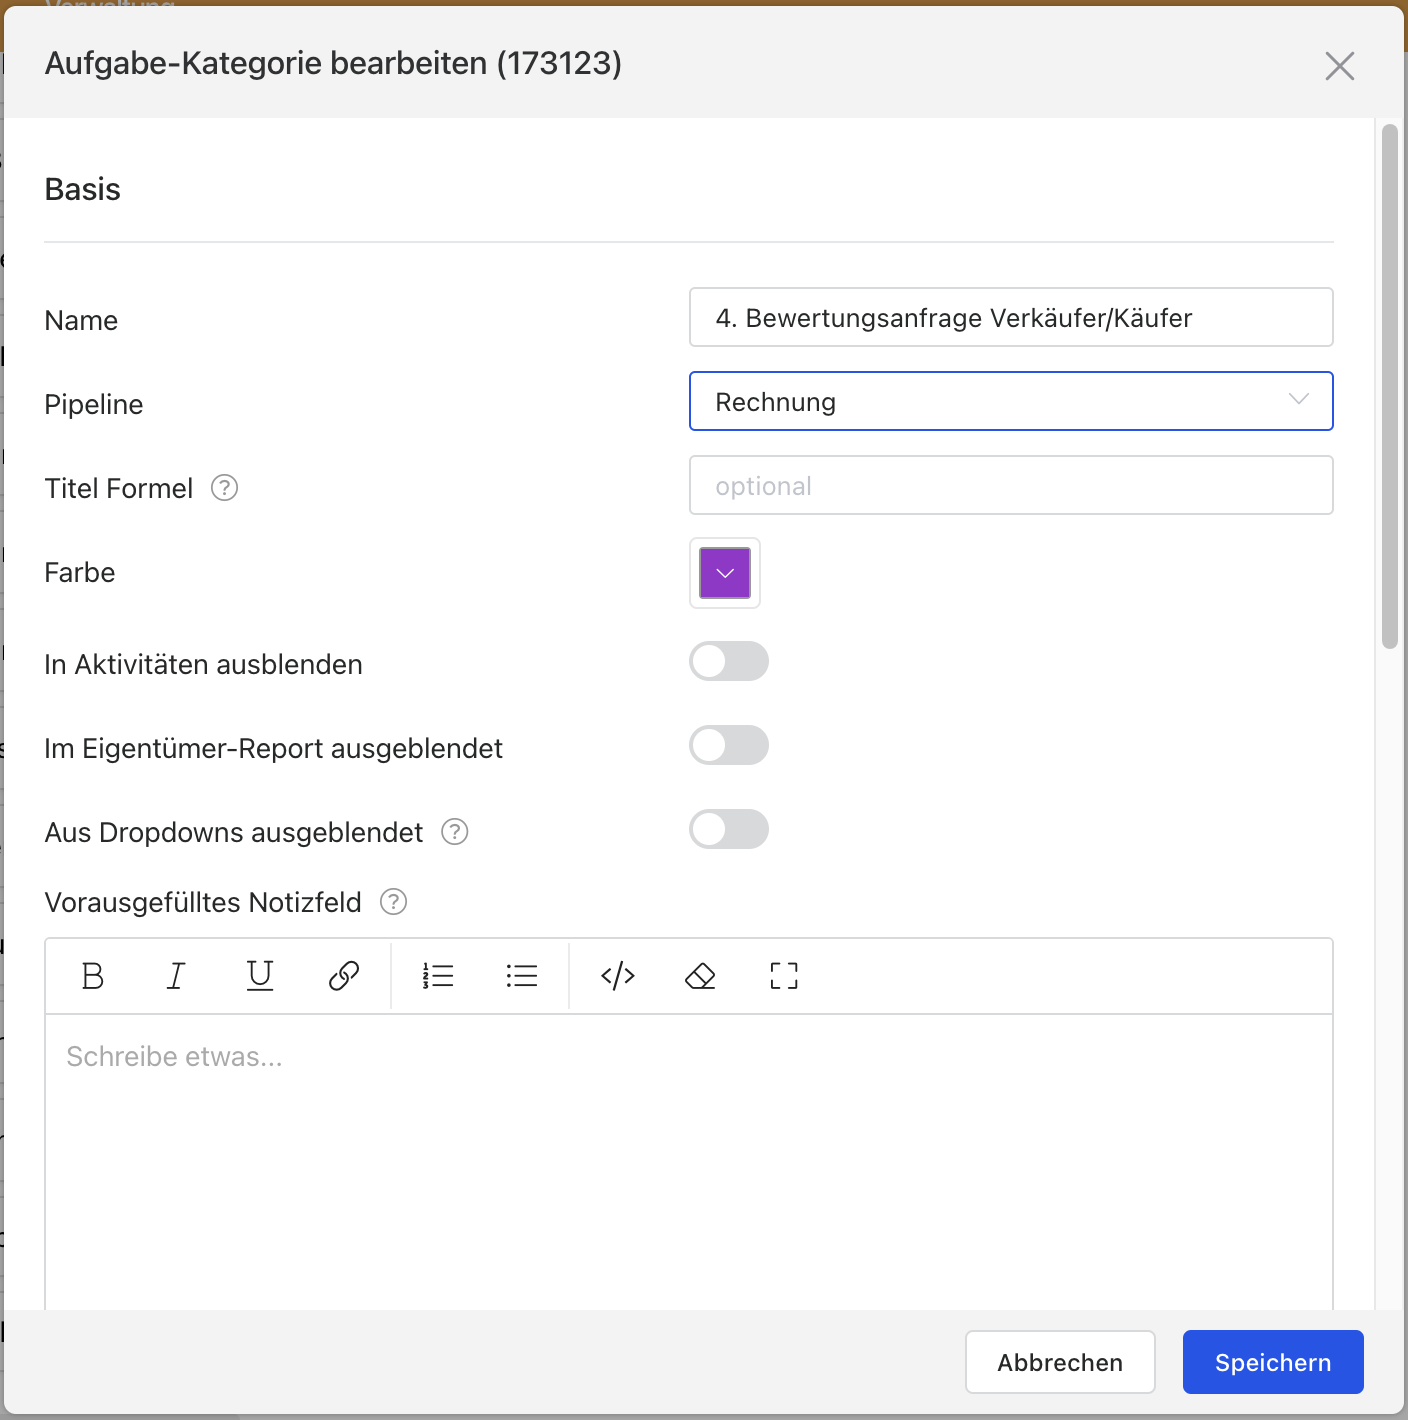The image size is (1408, 1420).
Task: Open the Pipeline dropdown showing Rechnung
Action: tap(1011, 401)
